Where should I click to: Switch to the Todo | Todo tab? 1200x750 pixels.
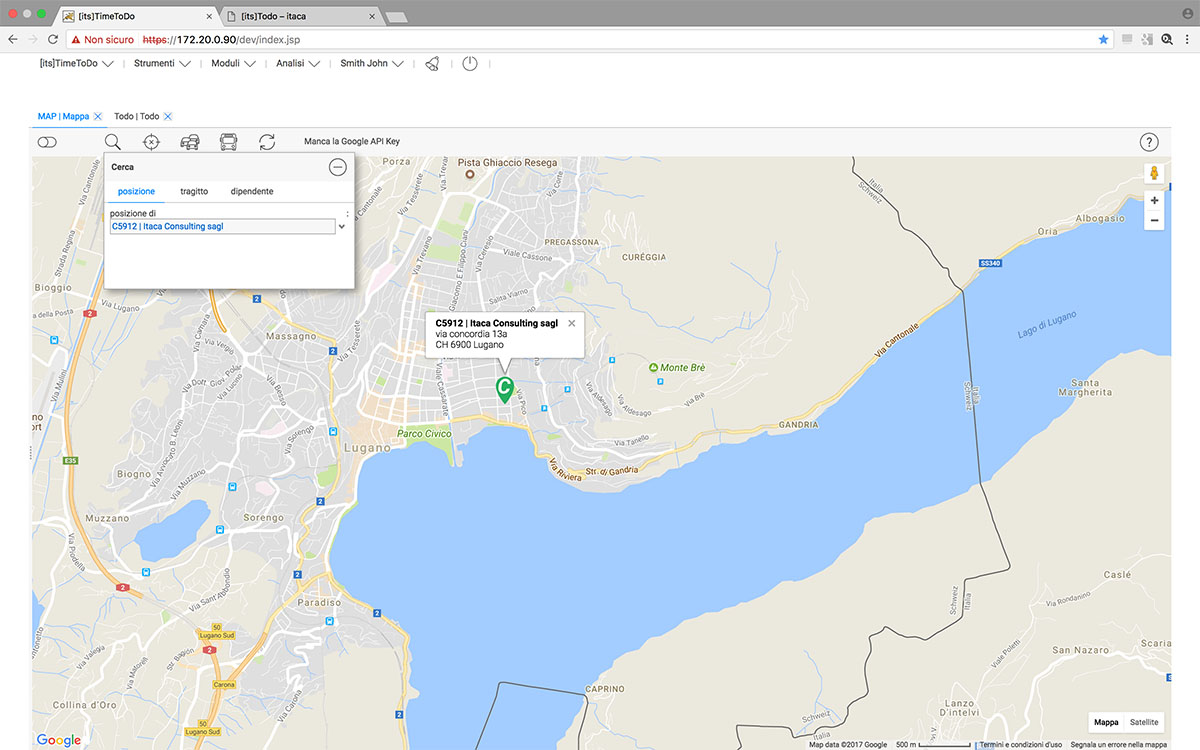click(136, 116)
